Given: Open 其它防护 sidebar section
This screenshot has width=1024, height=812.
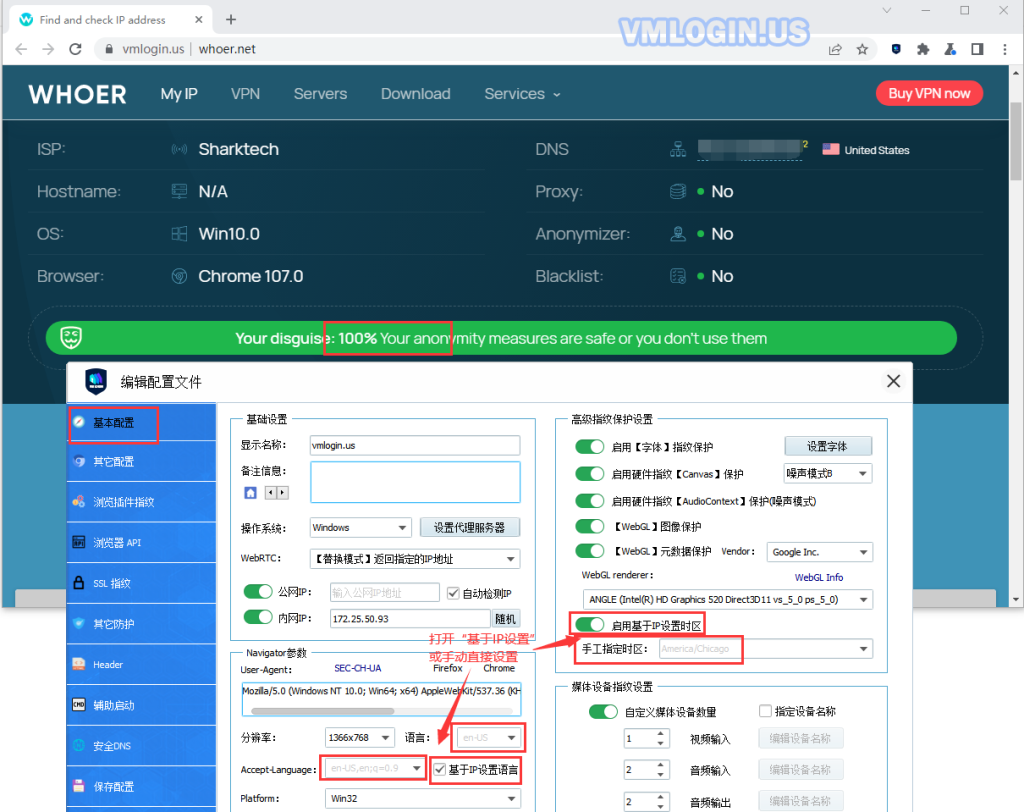Looking at the screenshot, I should click(x=141, y=624).
